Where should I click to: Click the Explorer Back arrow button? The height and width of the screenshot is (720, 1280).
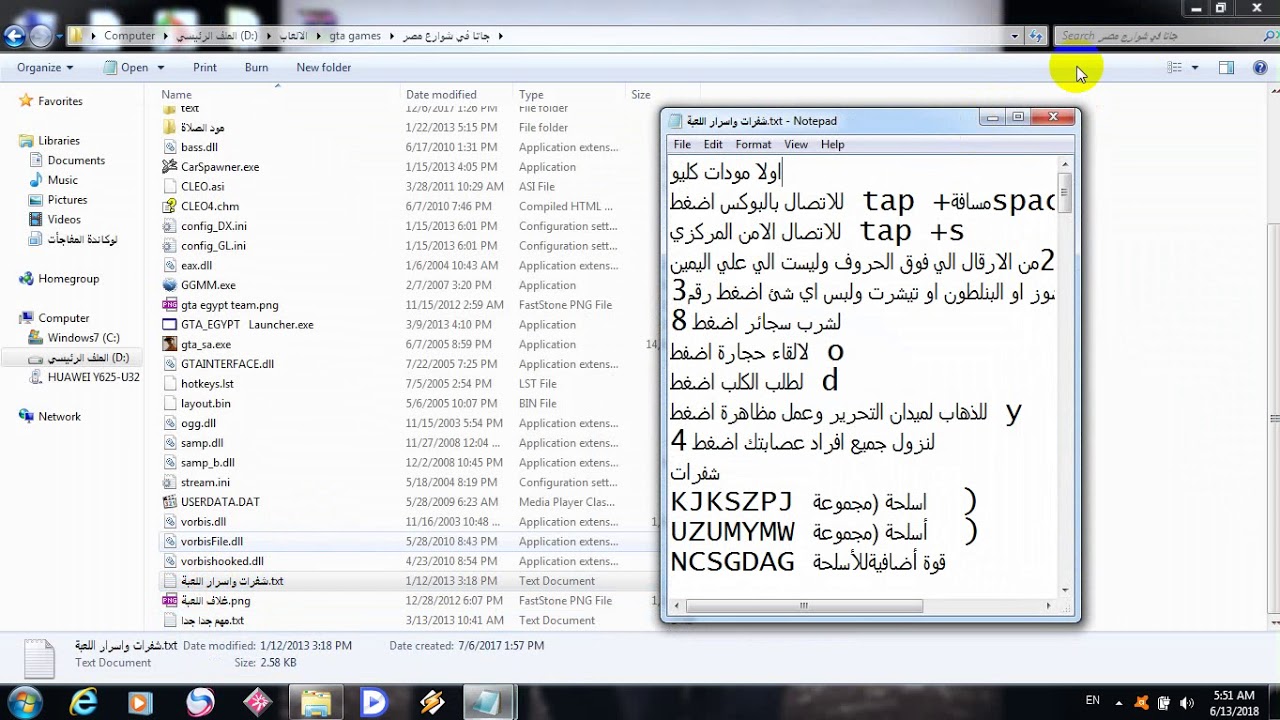[14, 36]
